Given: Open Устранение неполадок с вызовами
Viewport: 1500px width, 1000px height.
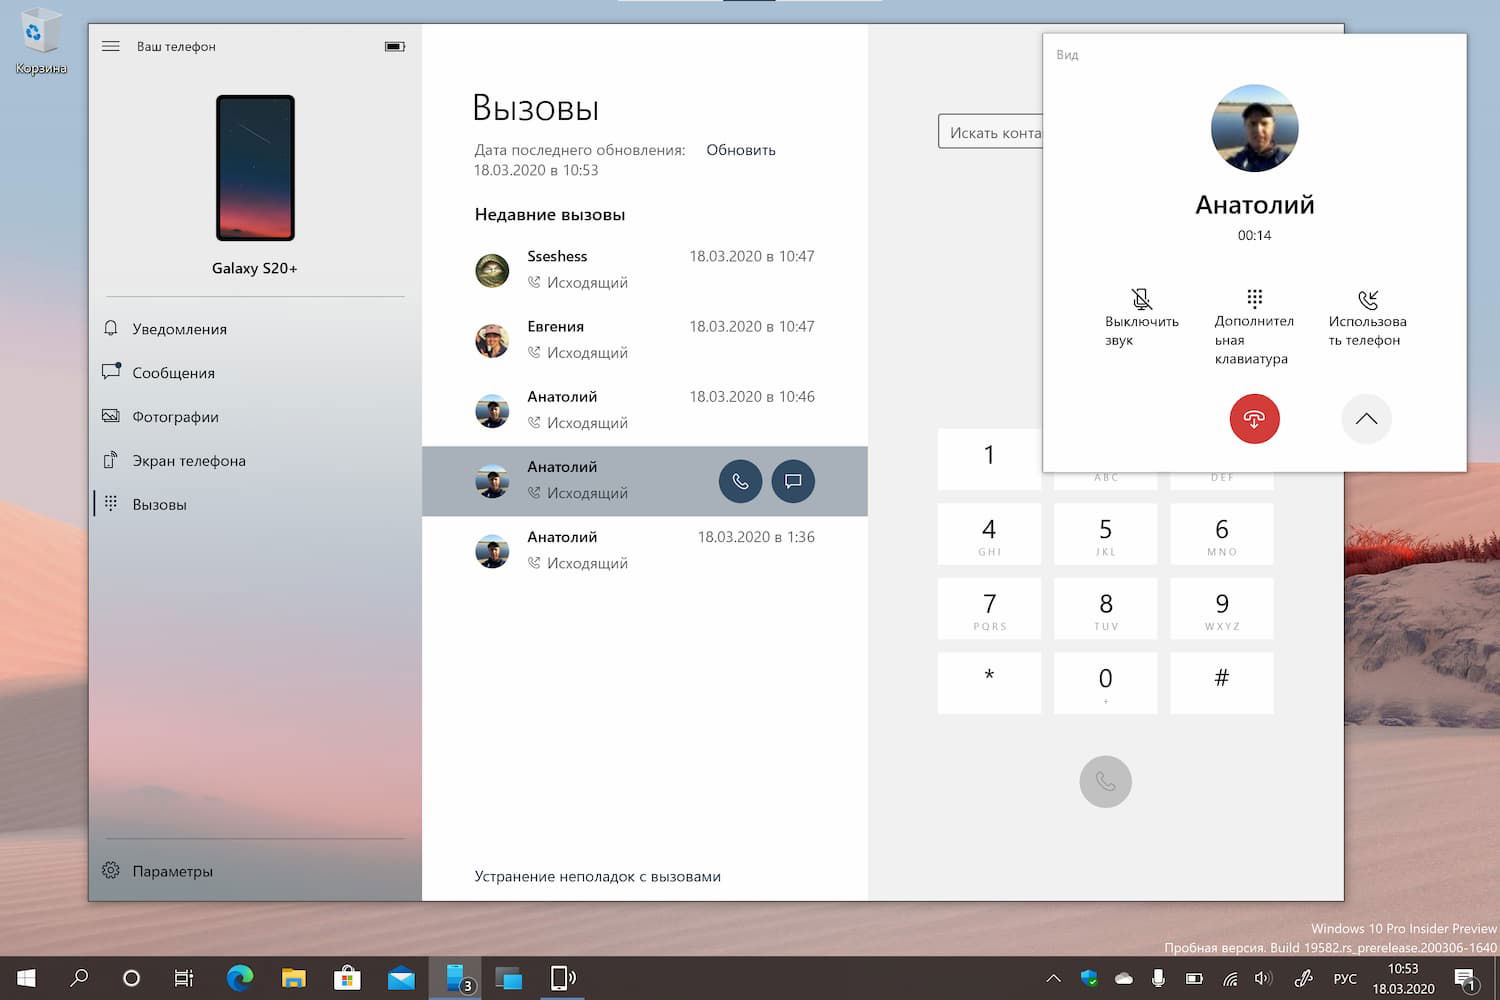Looking at the screenshot, I should (x=597, y=876).
